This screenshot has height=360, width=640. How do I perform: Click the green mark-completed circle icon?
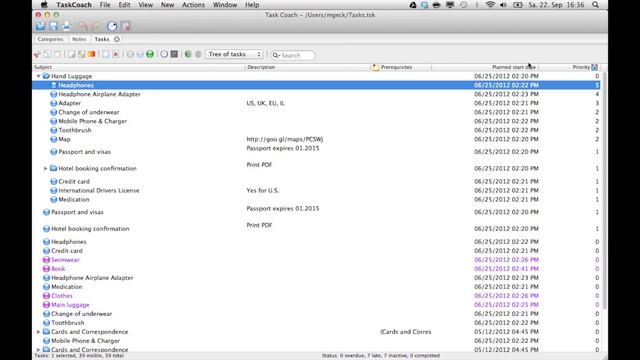click(150, 54)
